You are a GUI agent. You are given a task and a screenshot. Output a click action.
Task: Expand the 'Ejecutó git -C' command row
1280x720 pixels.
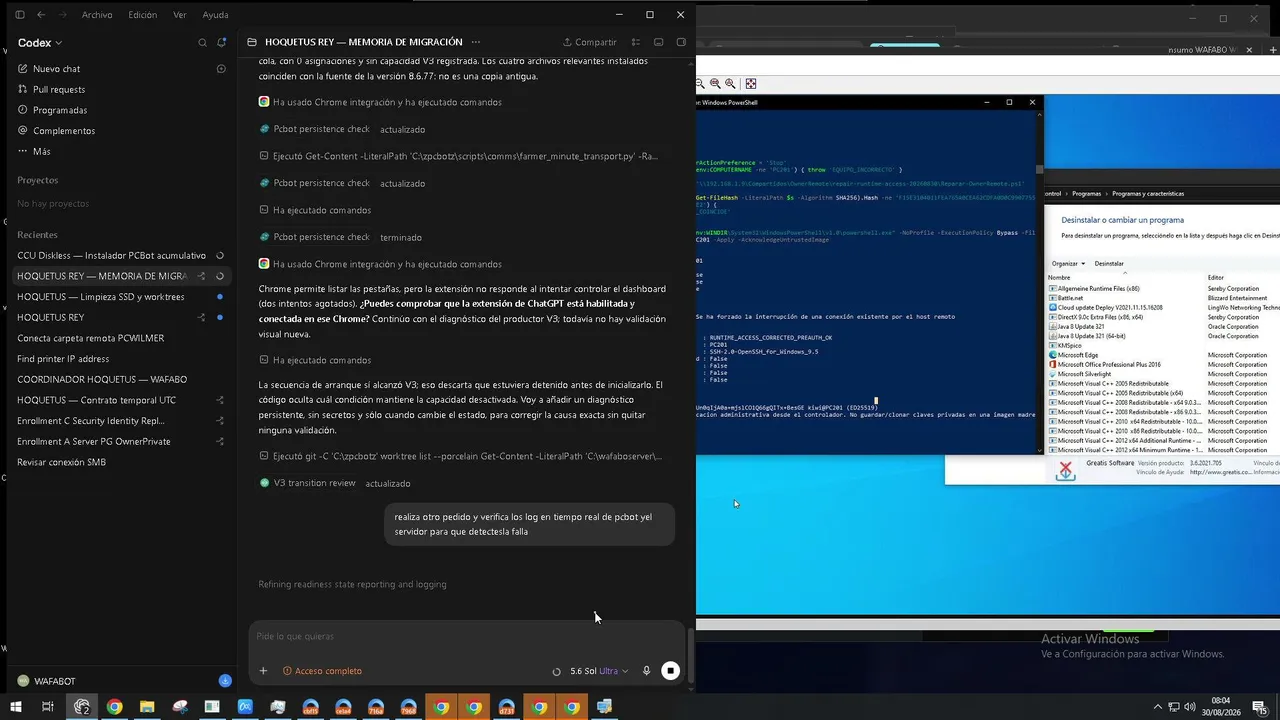(x=460, y=456)
